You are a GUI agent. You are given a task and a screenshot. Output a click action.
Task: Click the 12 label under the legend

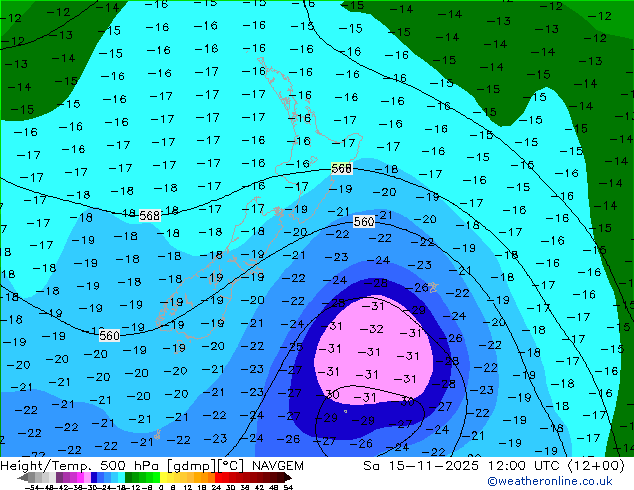(188, 488)
